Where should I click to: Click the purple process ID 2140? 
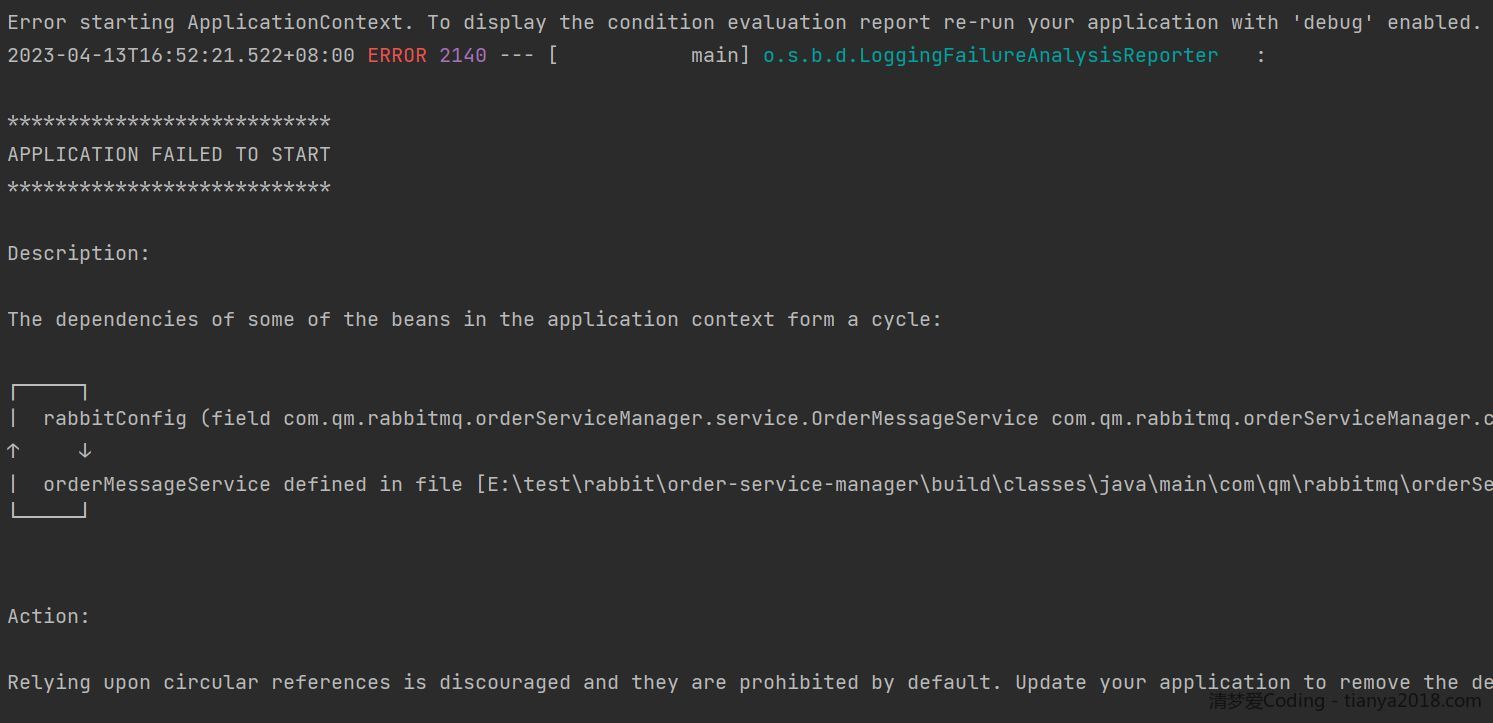coord(462,56)
